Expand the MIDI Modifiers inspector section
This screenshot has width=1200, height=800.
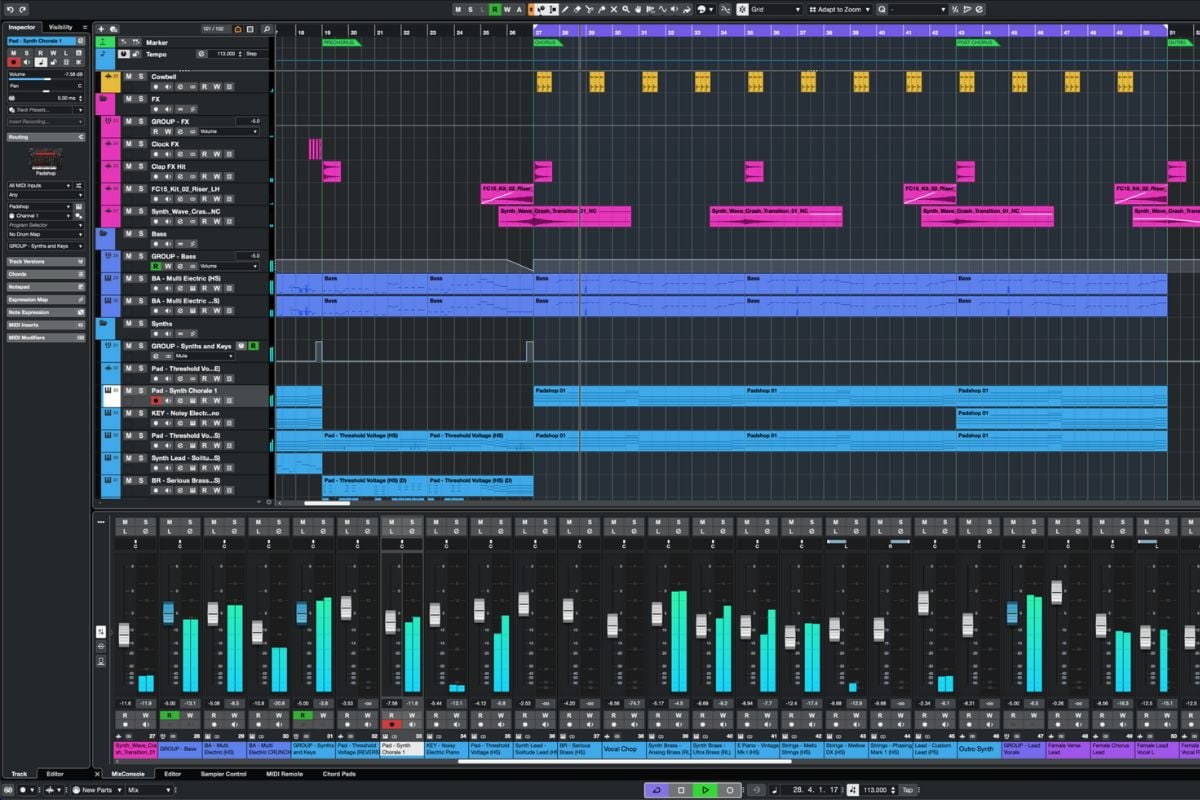point(46,337)
